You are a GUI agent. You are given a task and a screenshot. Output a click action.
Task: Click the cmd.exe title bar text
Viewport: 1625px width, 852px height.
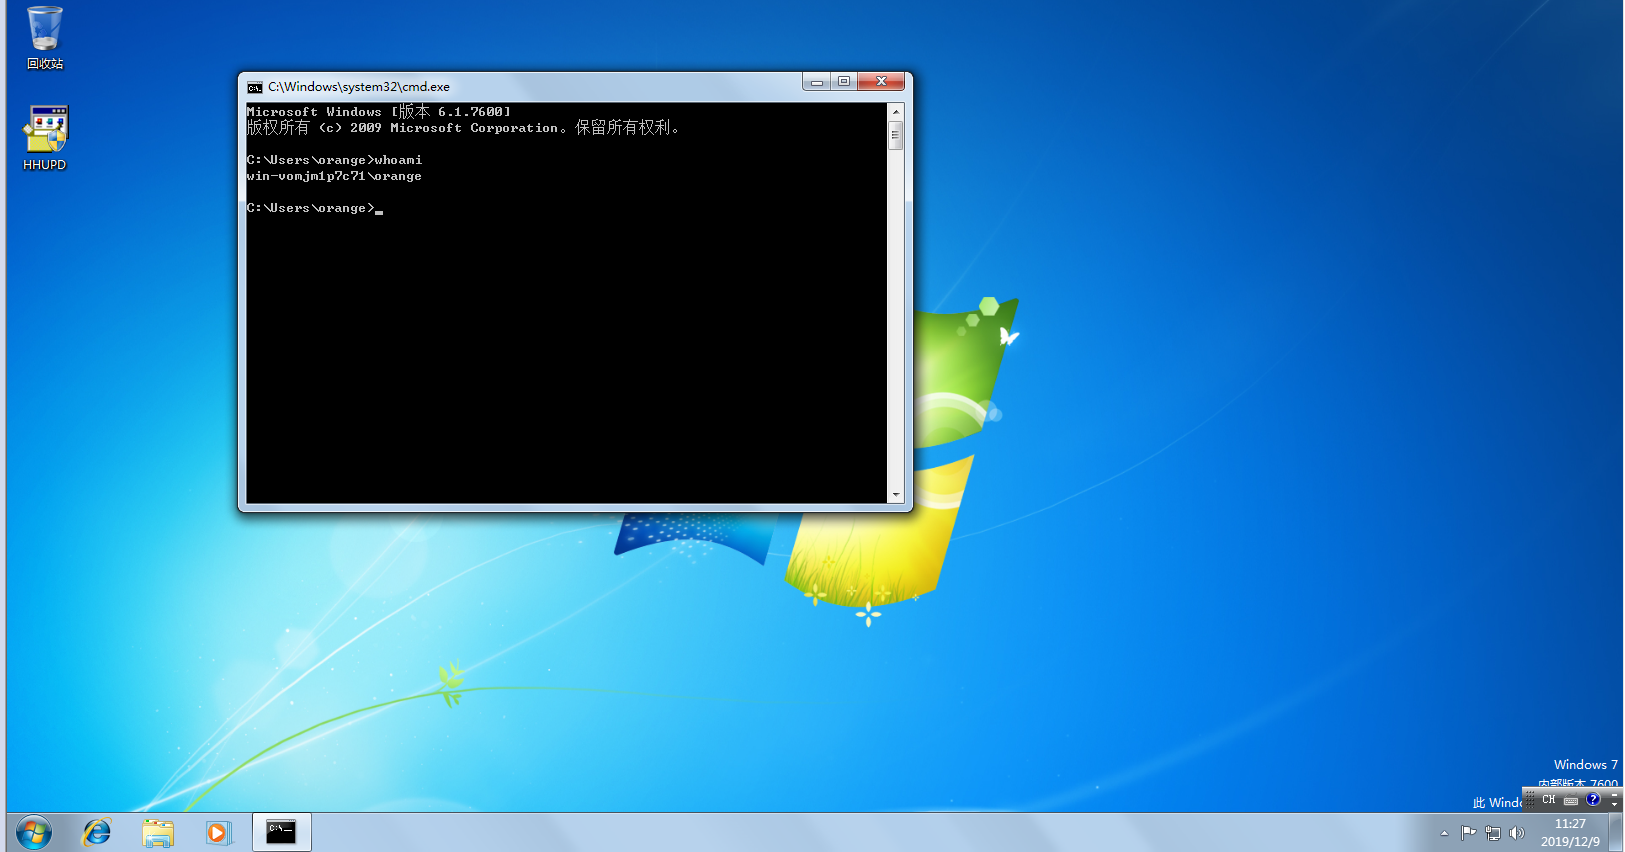(359, 87)
